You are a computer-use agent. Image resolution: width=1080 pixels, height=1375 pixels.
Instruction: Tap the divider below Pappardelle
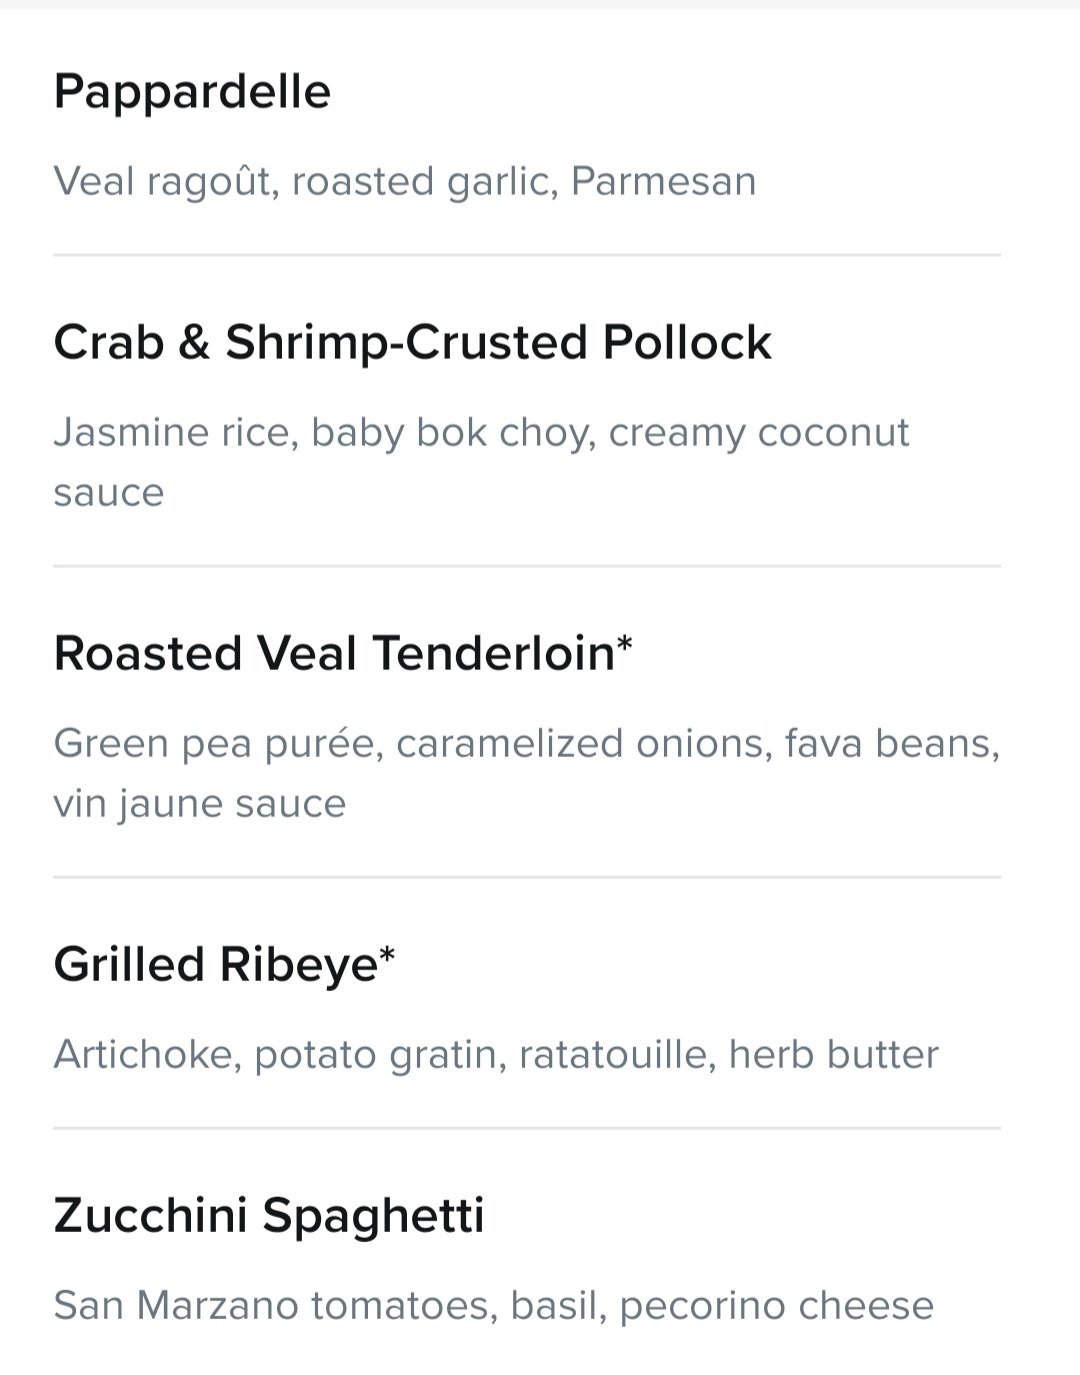point(527,255)
